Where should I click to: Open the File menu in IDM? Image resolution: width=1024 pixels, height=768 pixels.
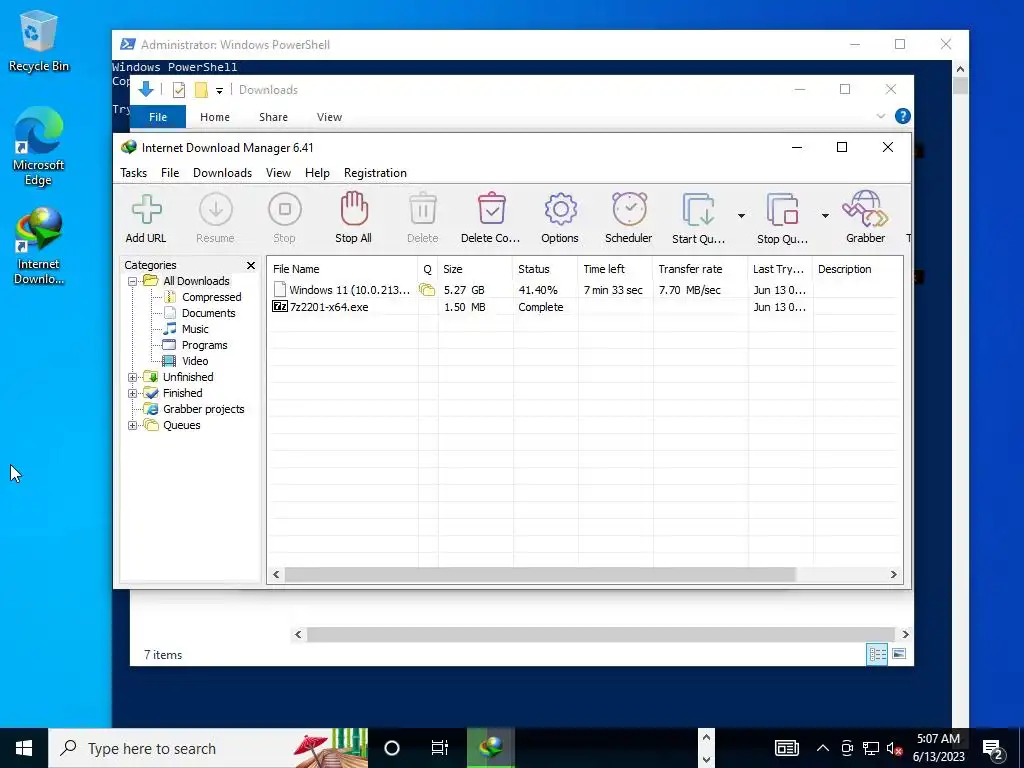point(170,173)
